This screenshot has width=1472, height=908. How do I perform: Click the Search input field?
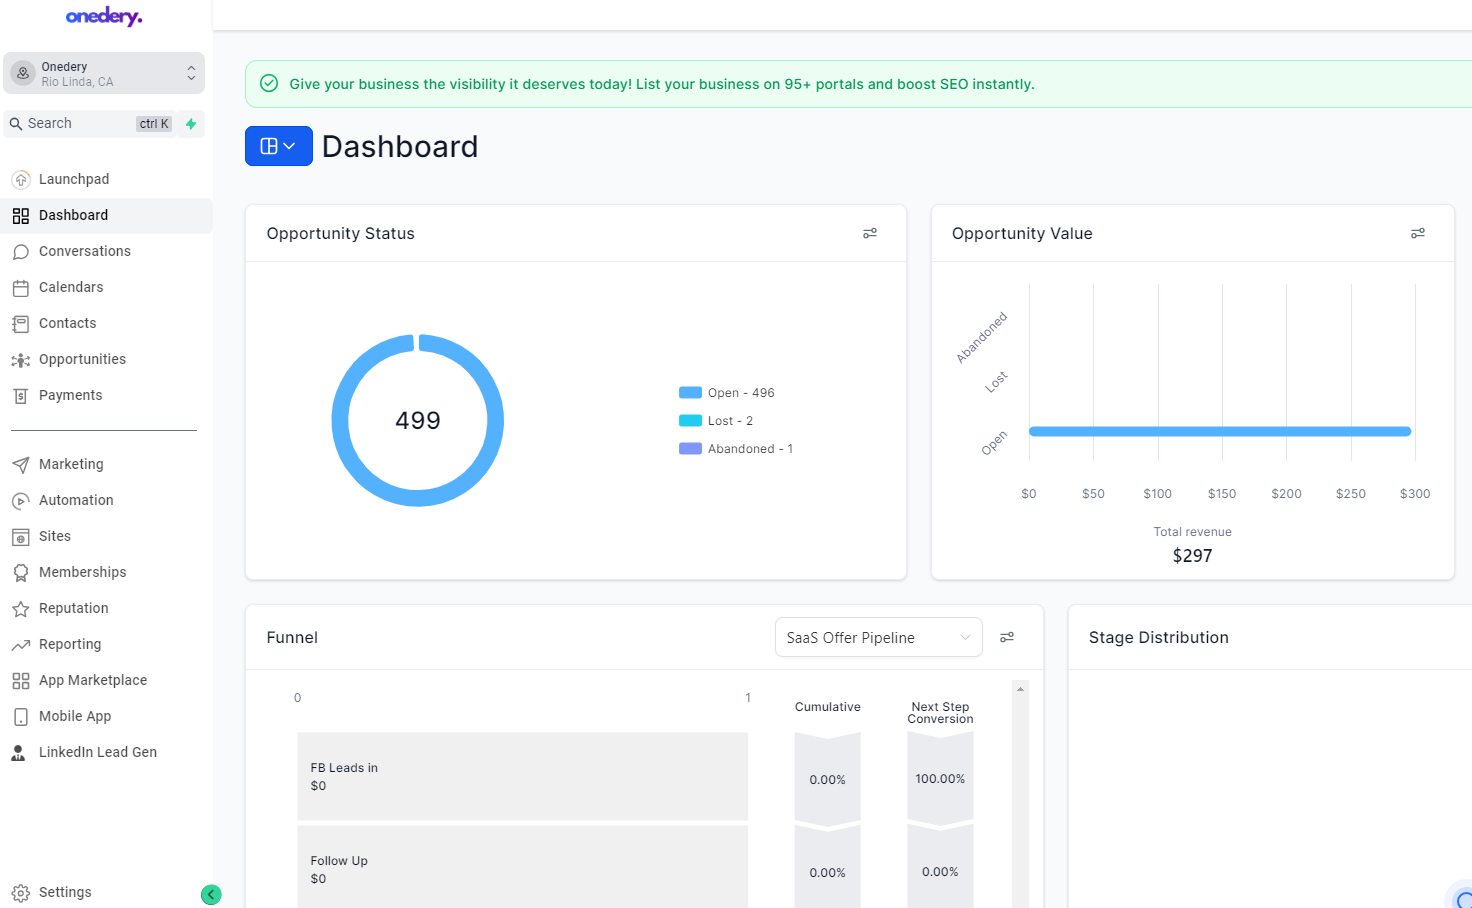tap(90, 124)
